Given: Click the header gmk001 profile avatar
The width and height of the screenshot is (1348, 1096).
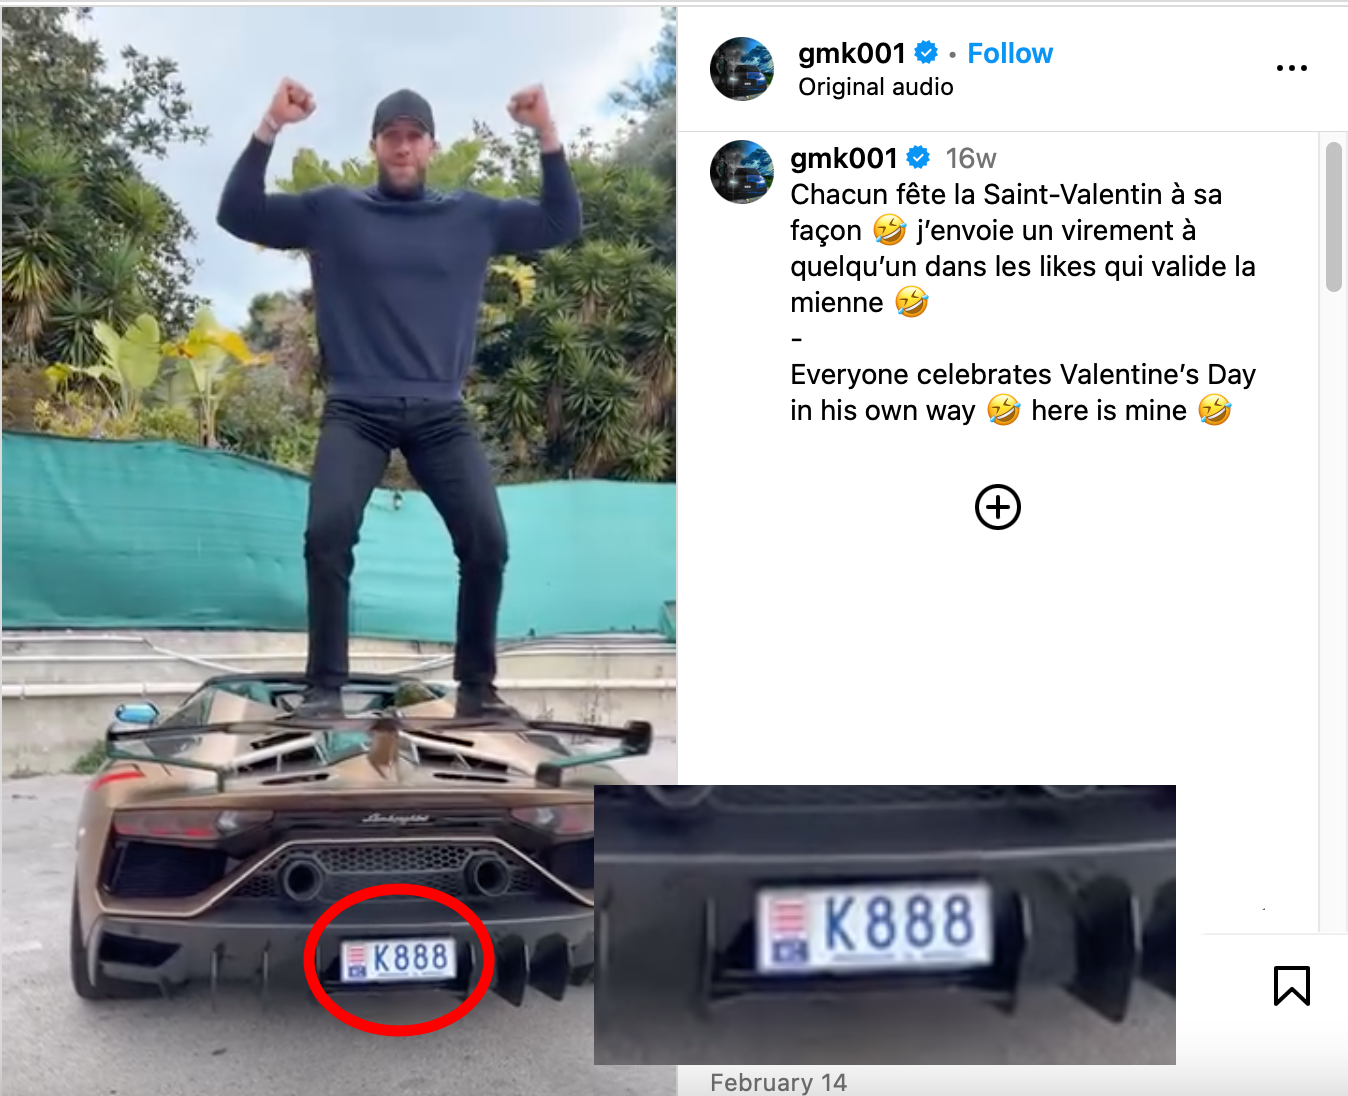Looking at the screenshot, I should point(742,69).
